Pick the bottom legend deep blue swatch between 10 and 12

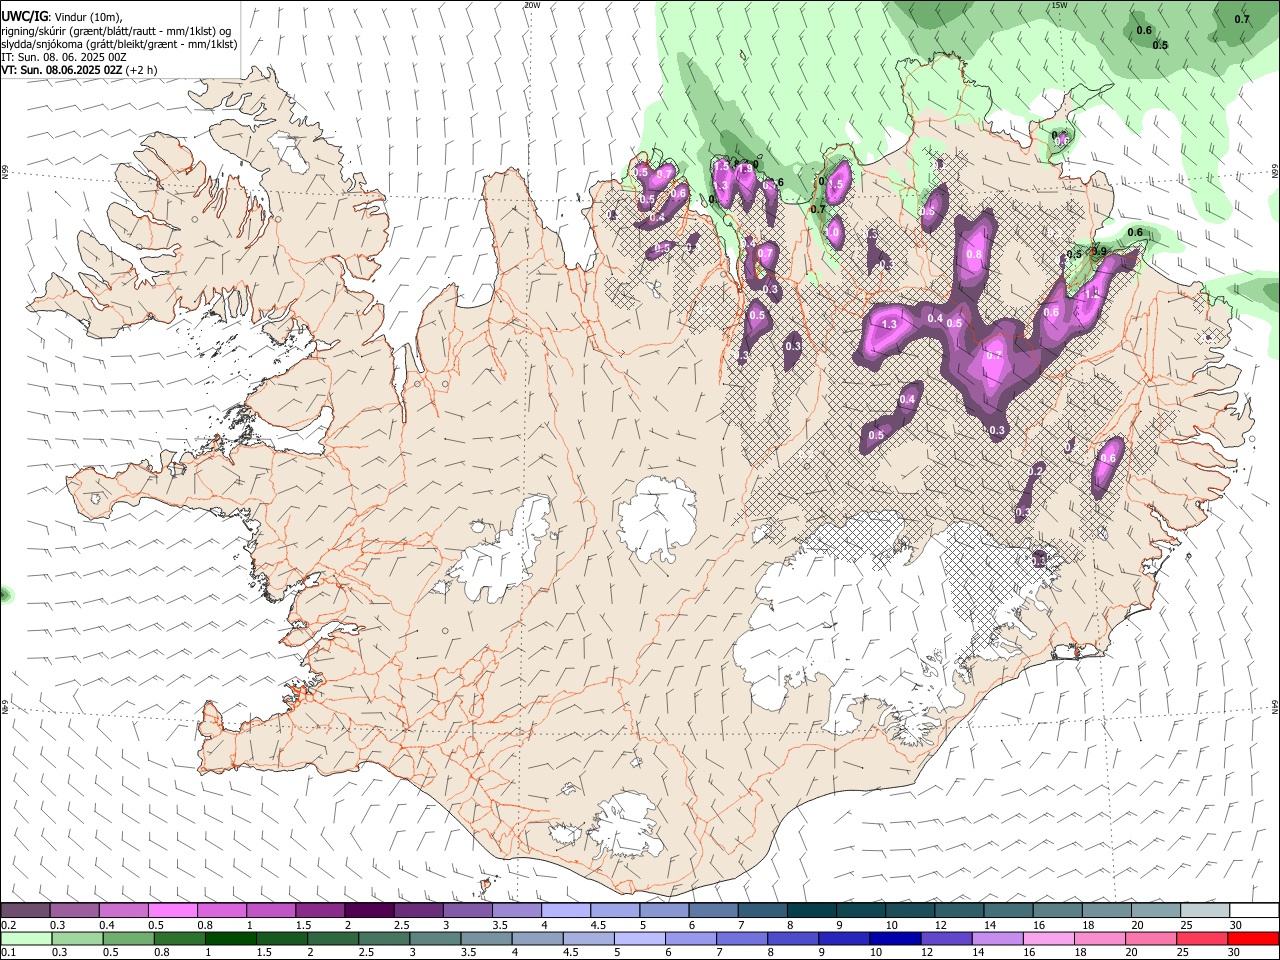(x=894, y=938)
